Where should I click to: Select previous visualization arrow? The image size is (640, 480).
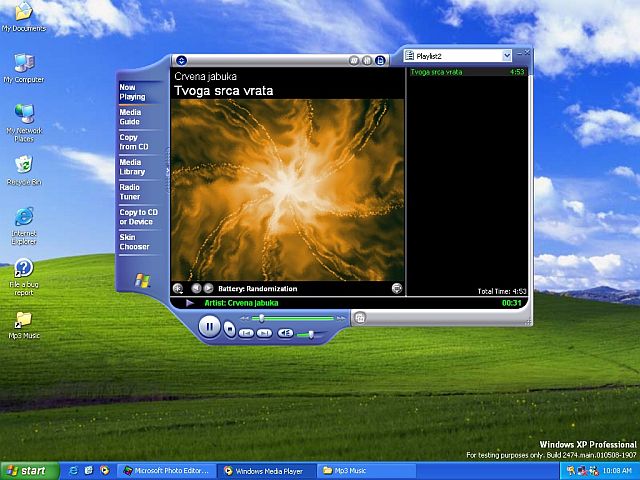pos(196,288)
